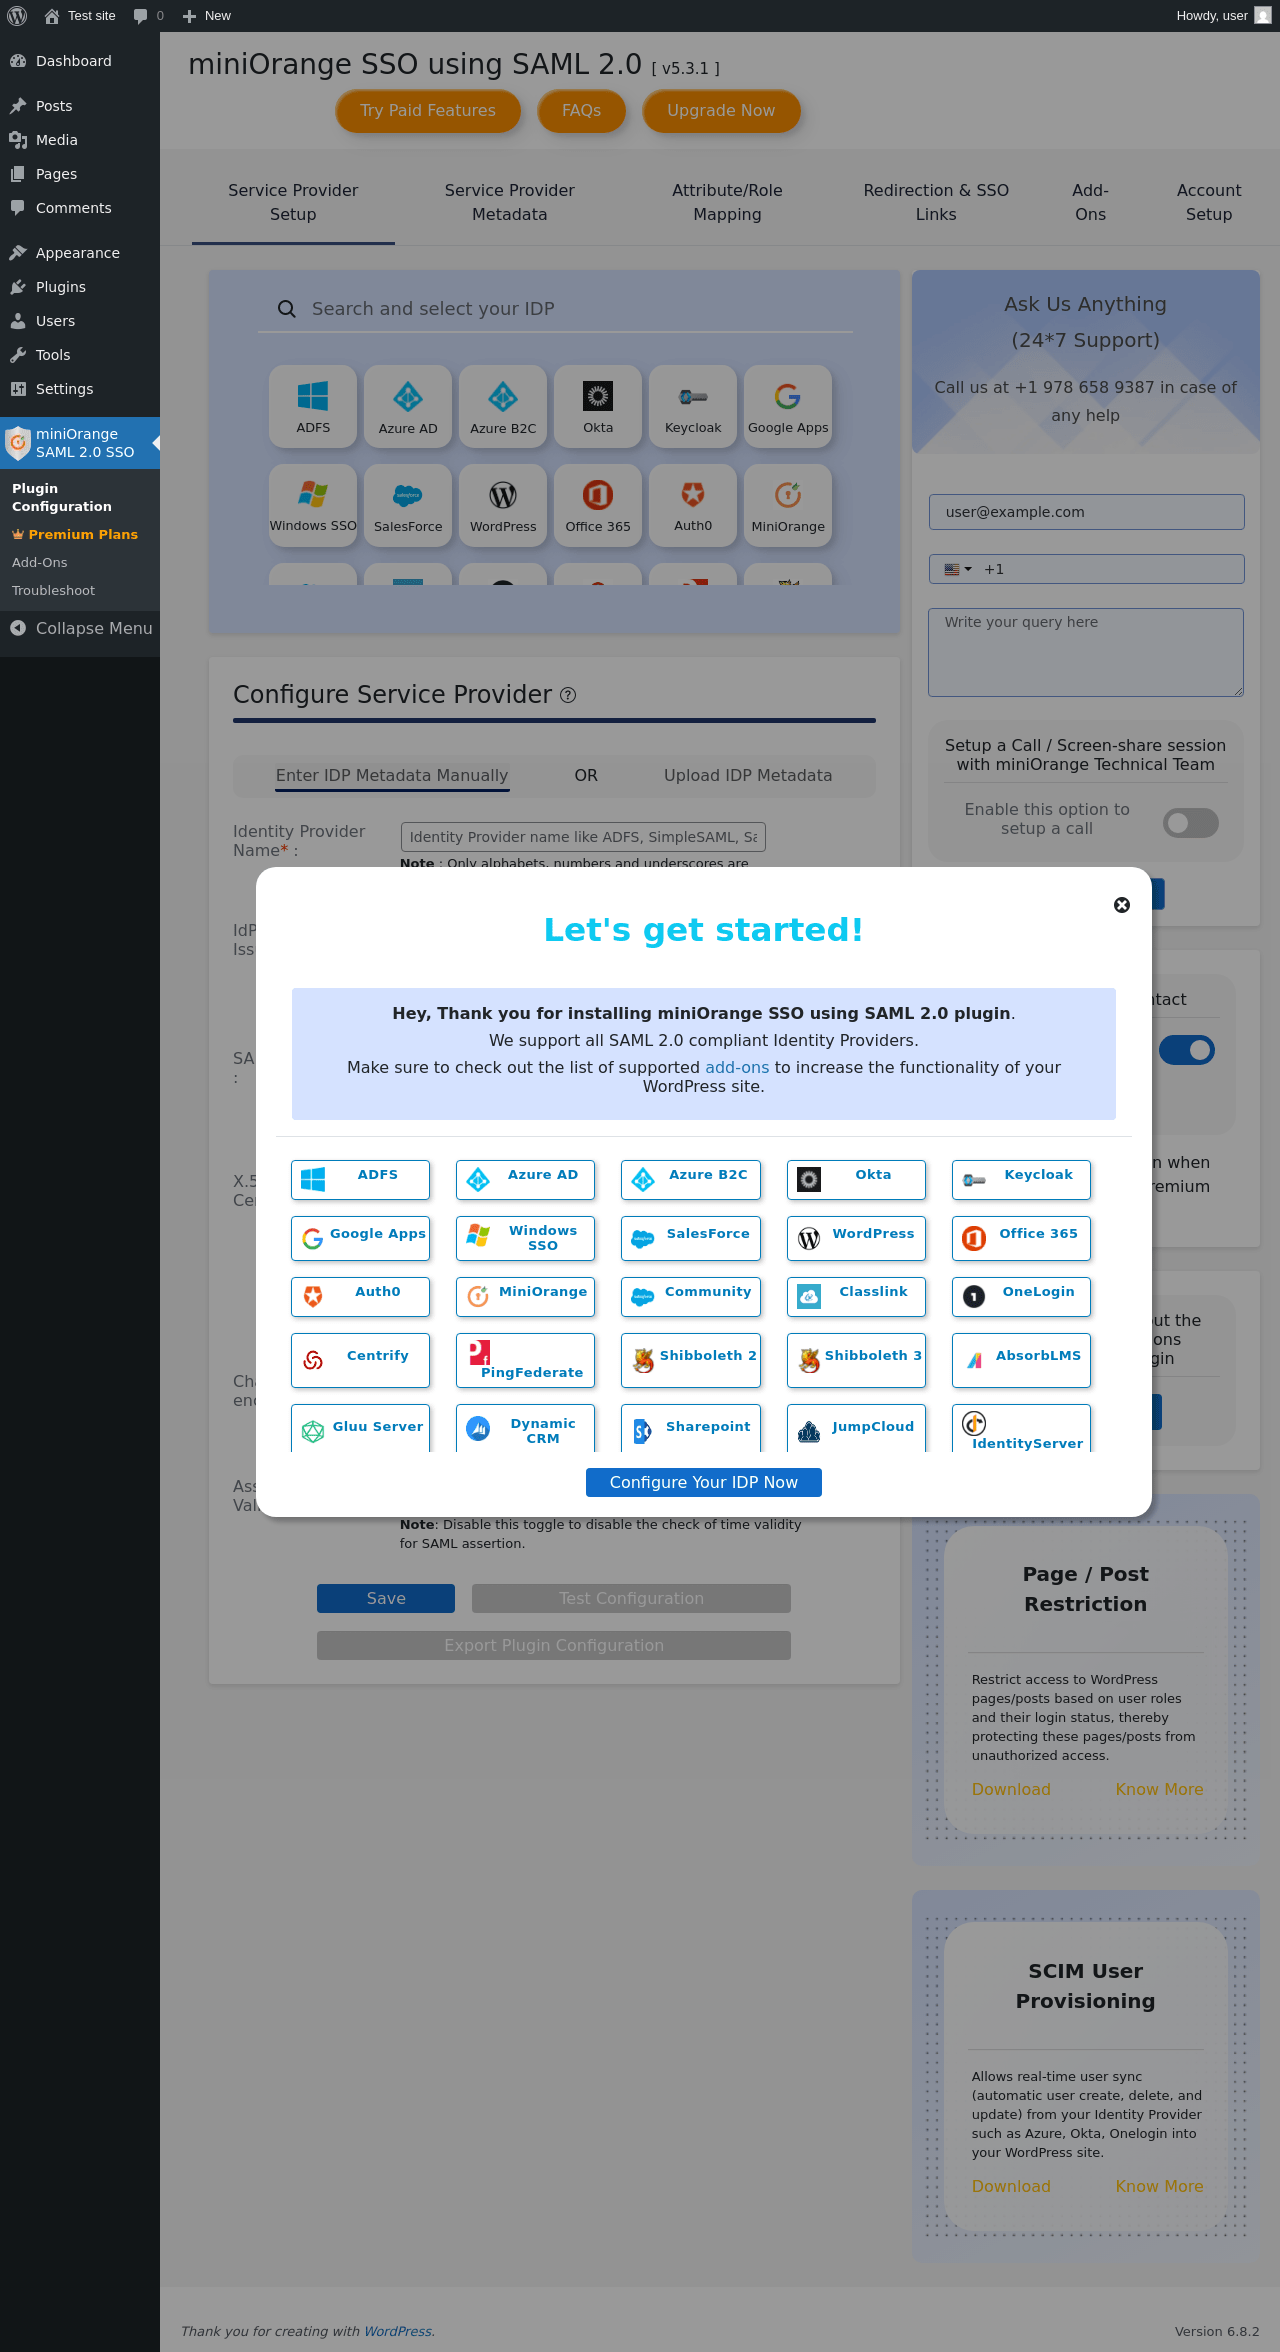The image size is (1280, 2352).
Task: Select MiniOrange IDP in the dialog list
Action: pos(525,1296)
